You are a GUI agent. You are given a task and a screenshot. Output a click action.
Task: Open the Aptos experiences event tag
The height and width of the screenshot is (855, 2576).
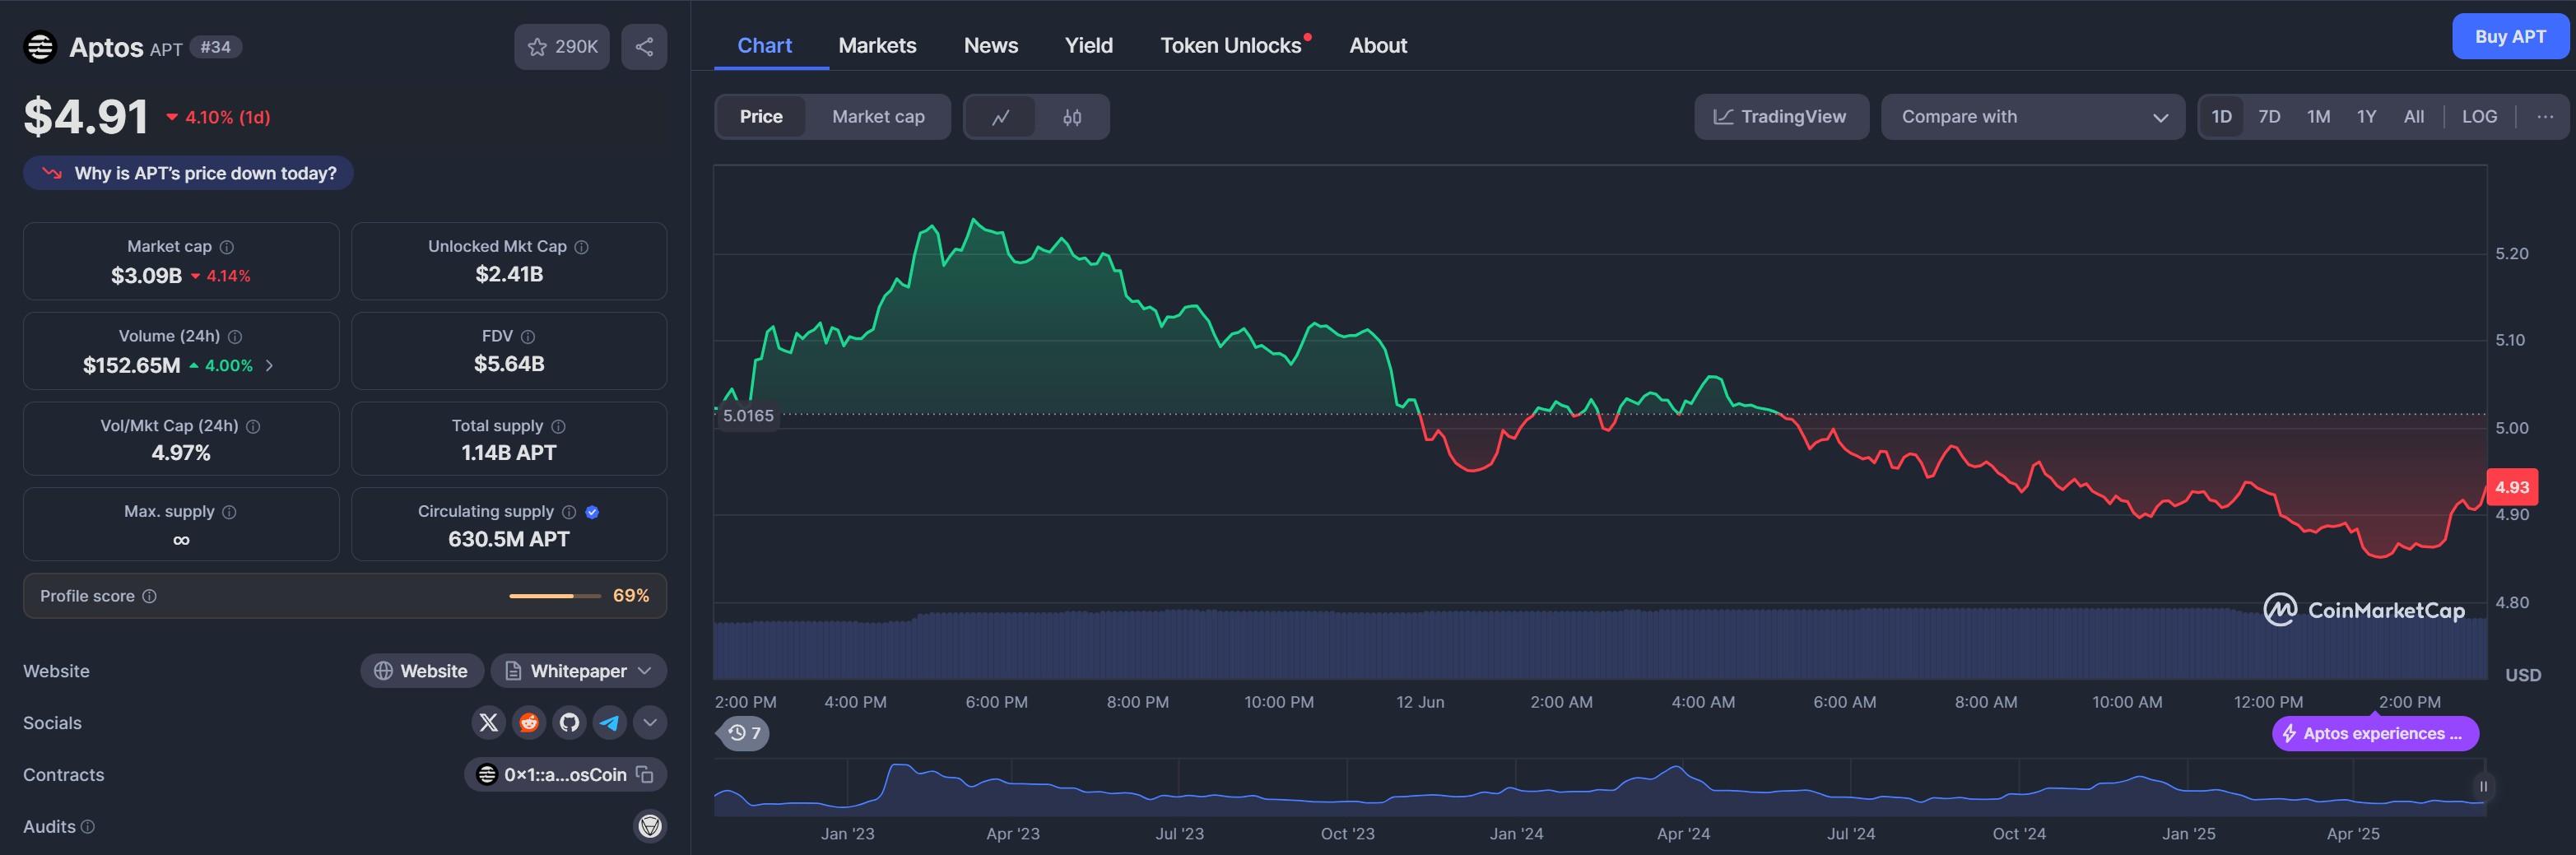[2374, 733]
